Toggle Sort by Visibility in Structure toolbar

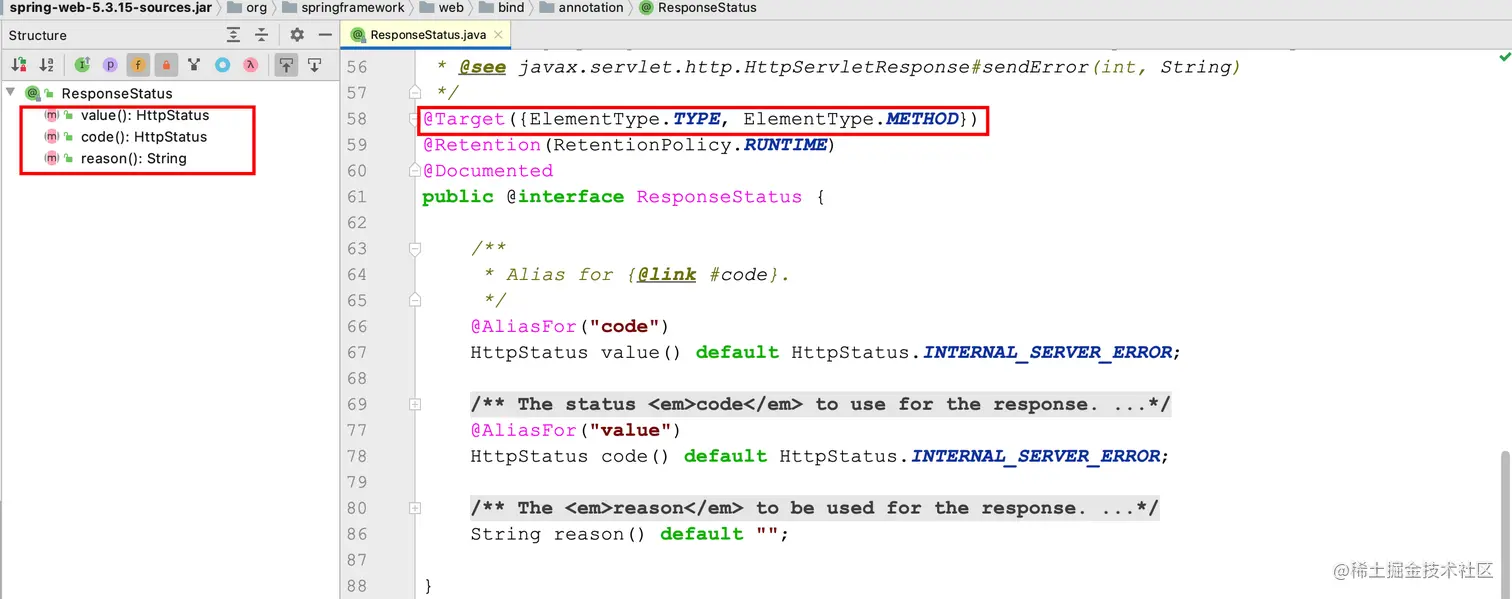click(19, 65)
